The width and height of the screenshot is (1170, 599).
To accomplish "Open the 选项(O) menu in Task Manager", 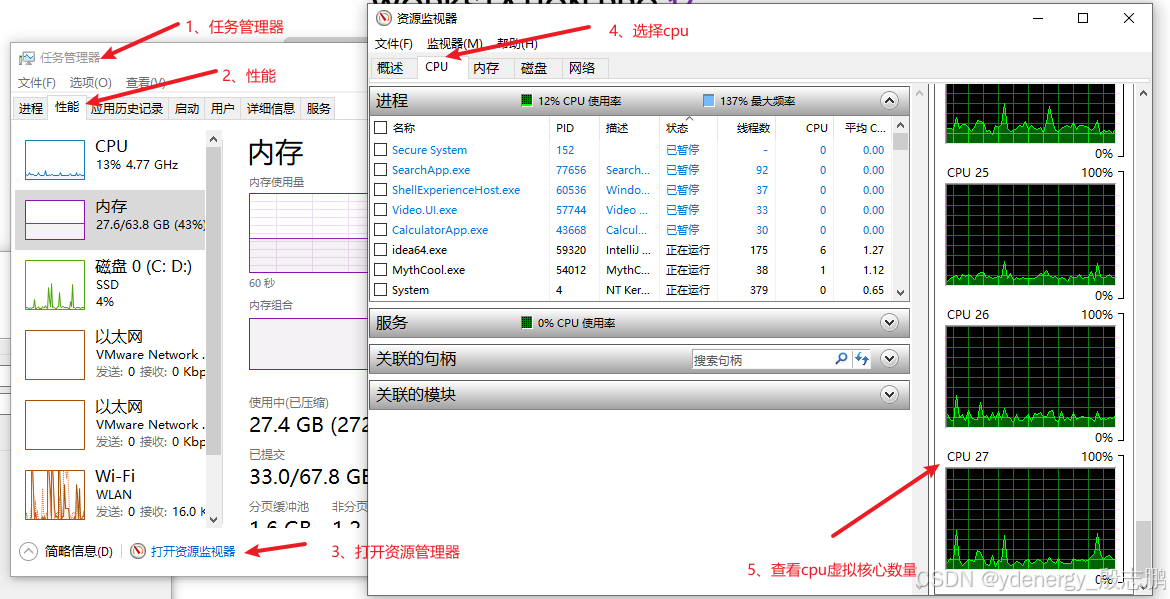I will (90, 83).
